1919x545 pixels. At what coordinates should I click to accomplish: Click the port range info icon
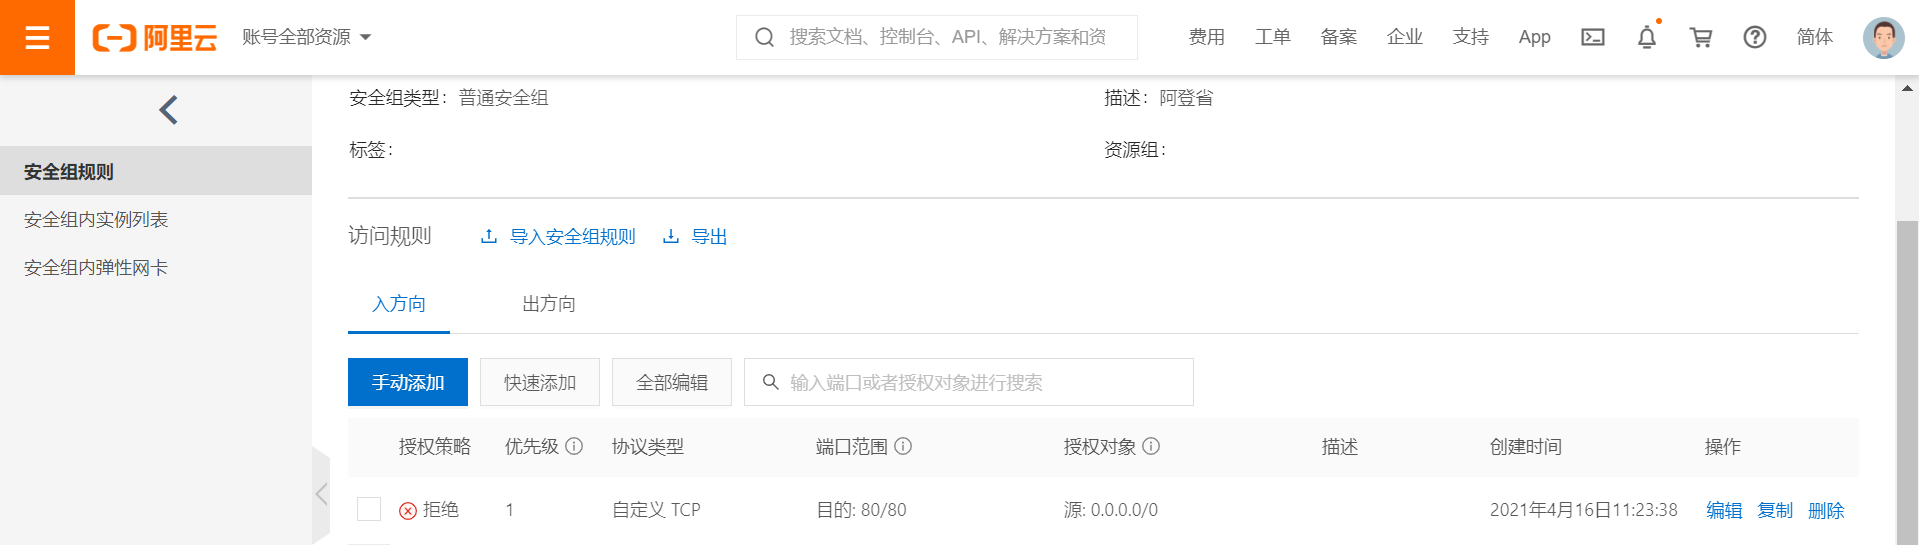pos(903,446)
